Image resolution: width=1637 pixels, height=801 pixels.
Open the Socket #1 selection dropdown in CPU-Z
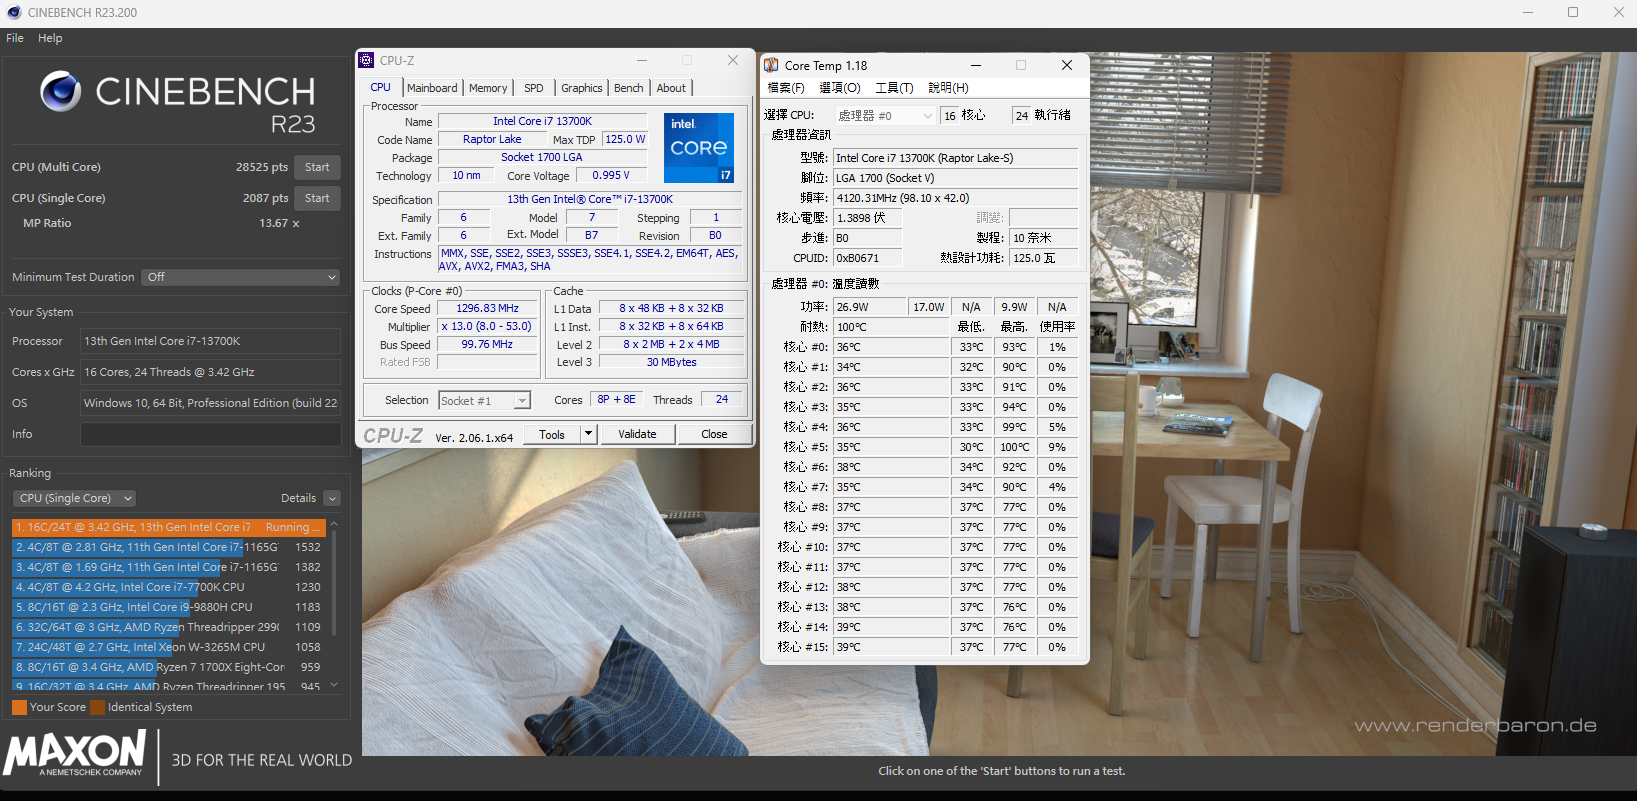coord(484,401)
